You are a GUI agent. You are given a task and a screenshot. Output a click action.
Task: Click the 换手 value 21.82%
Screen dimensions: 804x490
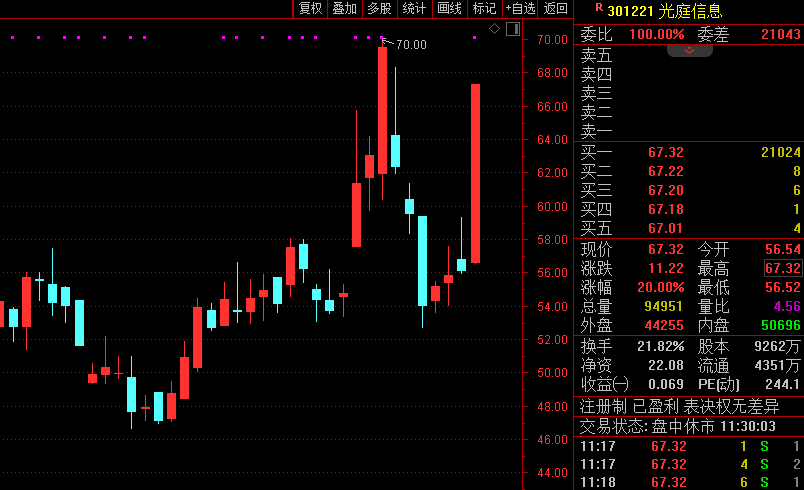coord(660,346)
